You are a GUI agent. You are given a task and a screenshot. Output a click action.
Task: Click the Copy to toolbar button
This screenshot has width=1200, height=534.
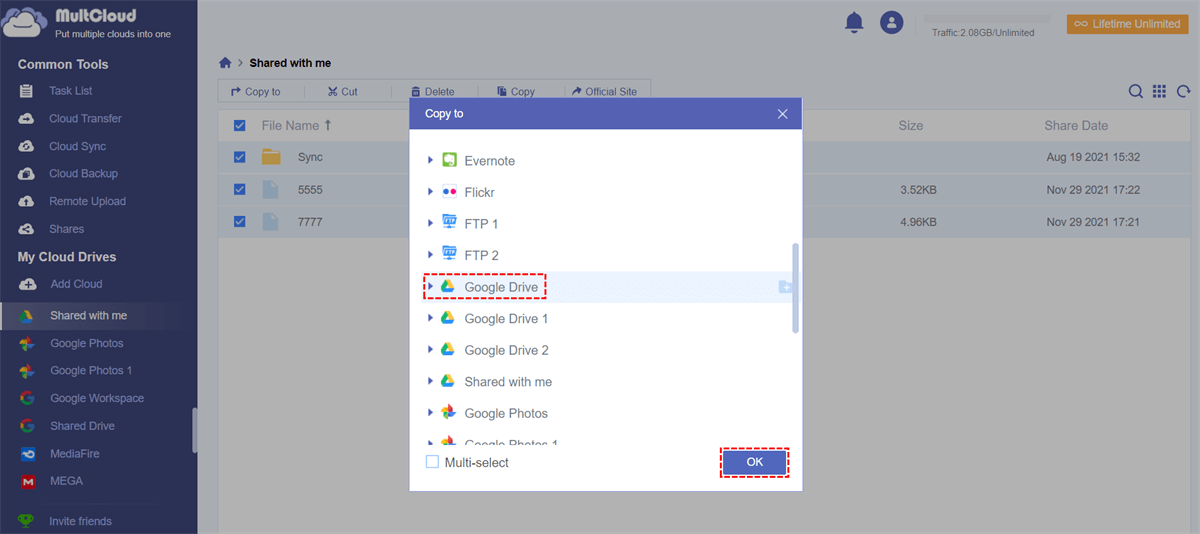coord(255,91)
